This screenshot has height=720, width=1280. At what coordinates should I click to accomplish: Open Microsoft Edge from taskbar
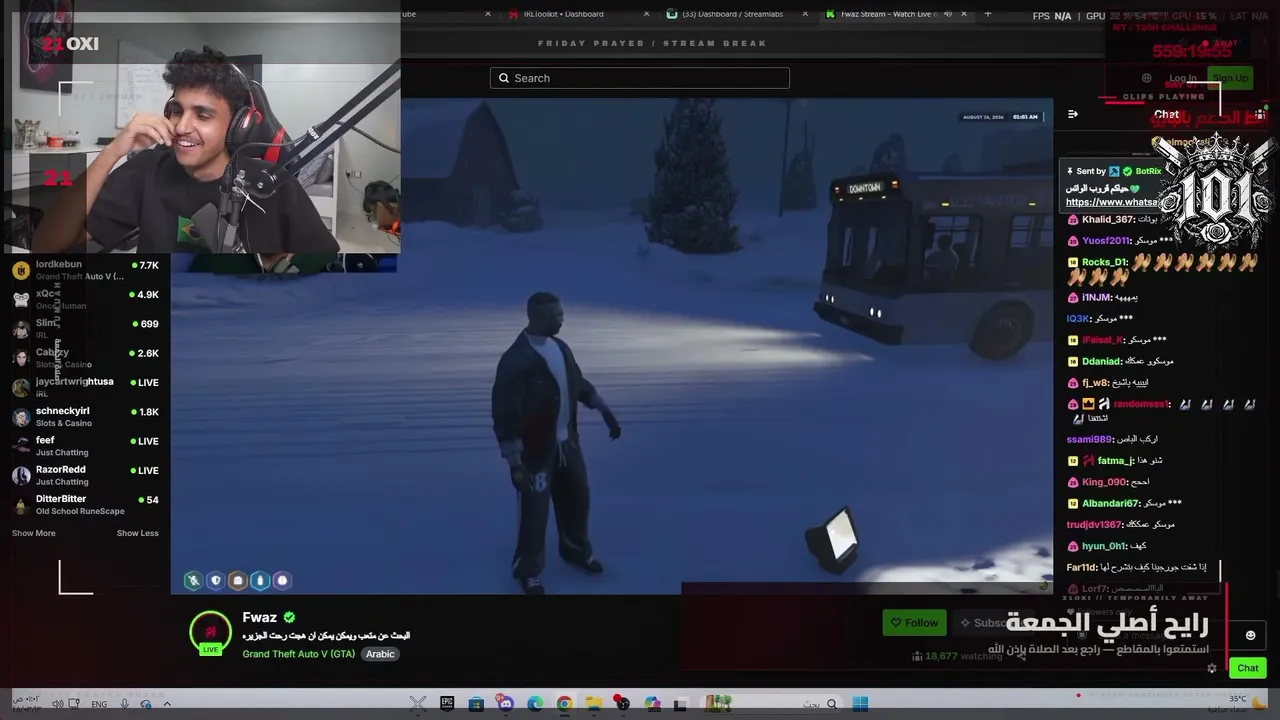(x=535, y=704)
